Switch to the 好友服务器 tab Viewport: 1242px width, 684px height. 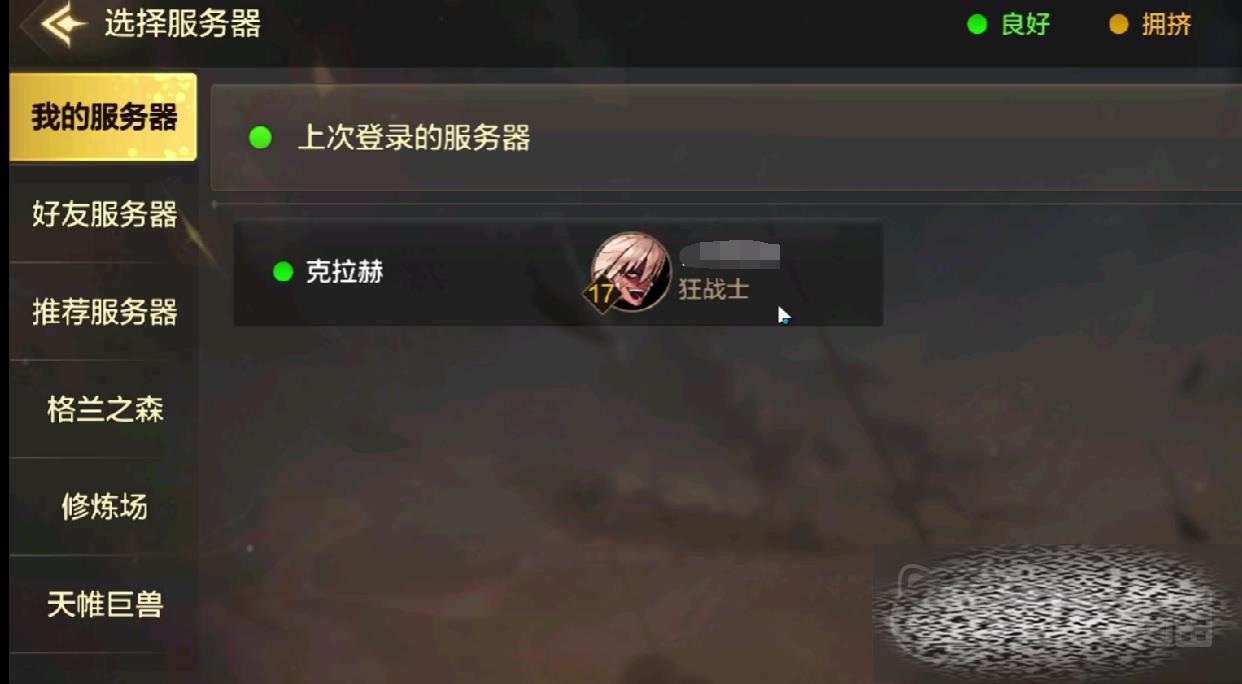[x=104, y=214]
